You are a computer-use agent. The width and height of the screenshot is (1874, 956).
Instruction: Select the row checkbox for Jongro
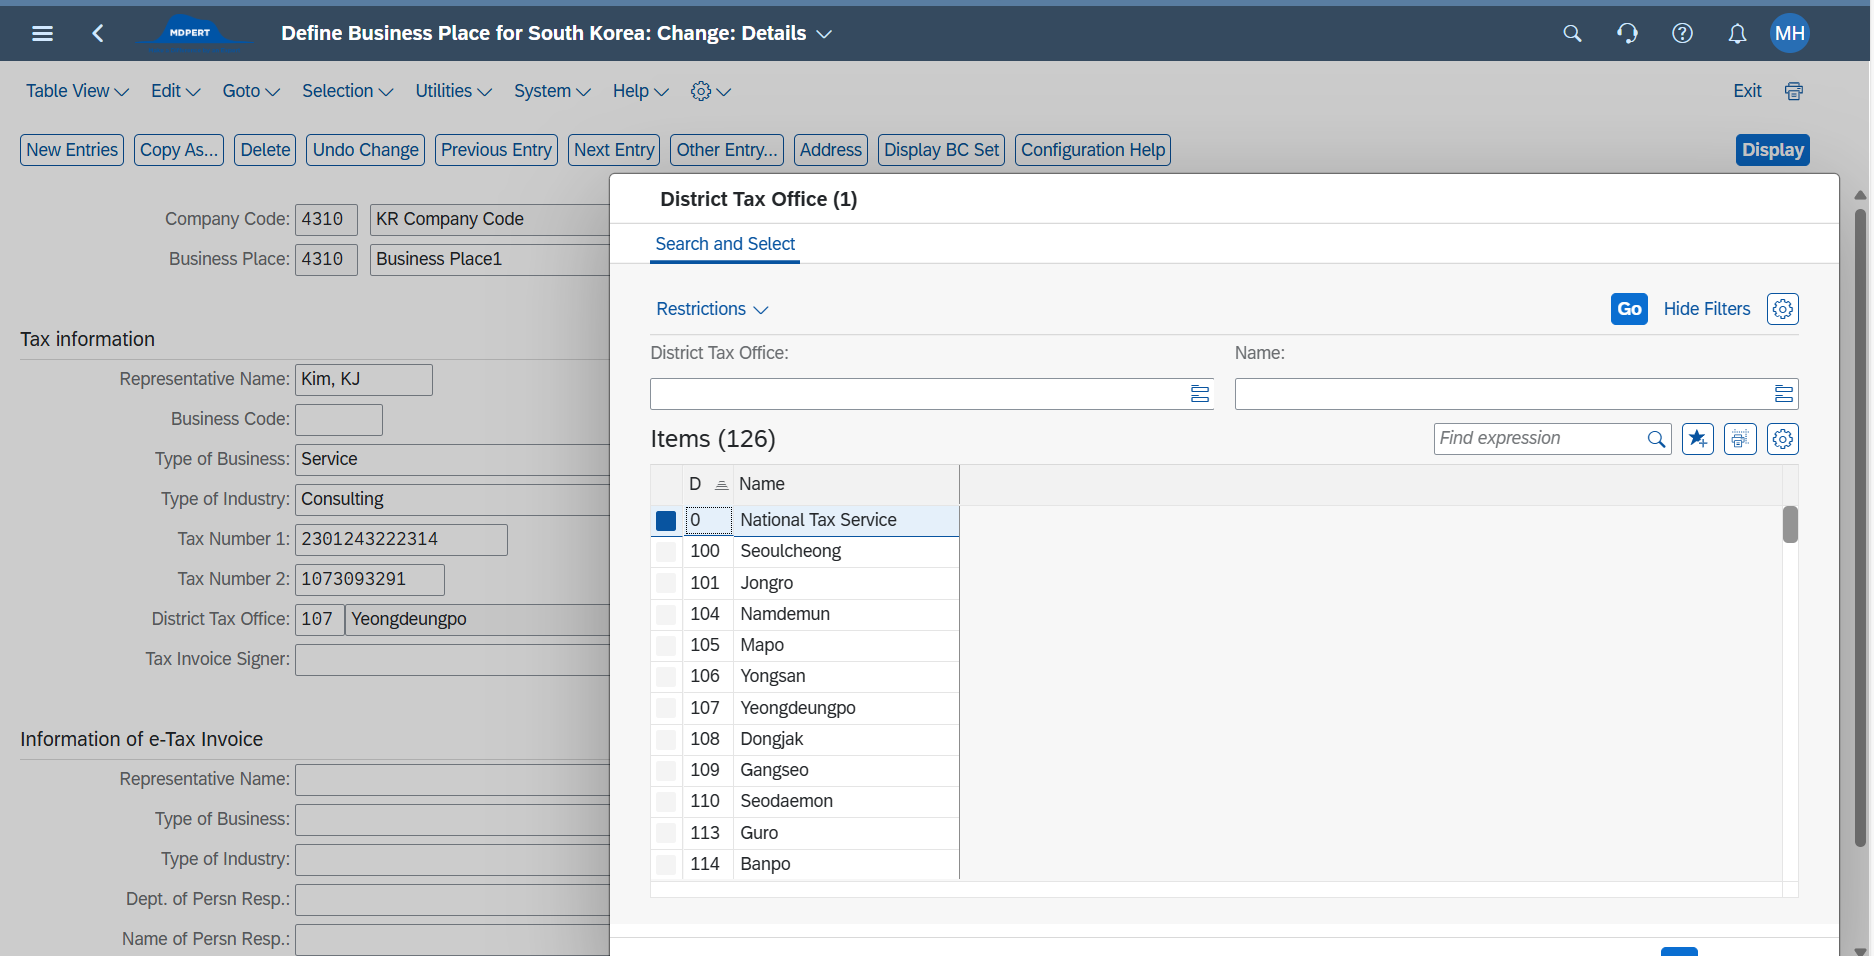point(666,583)
